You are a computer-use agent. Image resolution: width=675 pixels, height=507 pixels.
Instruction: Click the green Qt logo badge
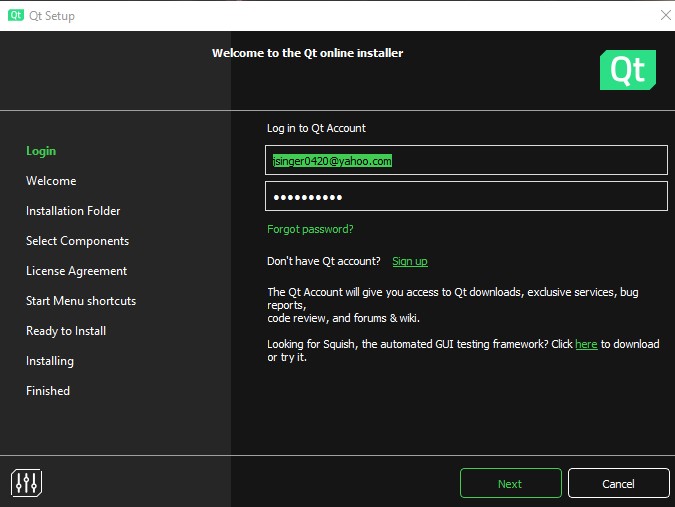[x=628, y=70]
